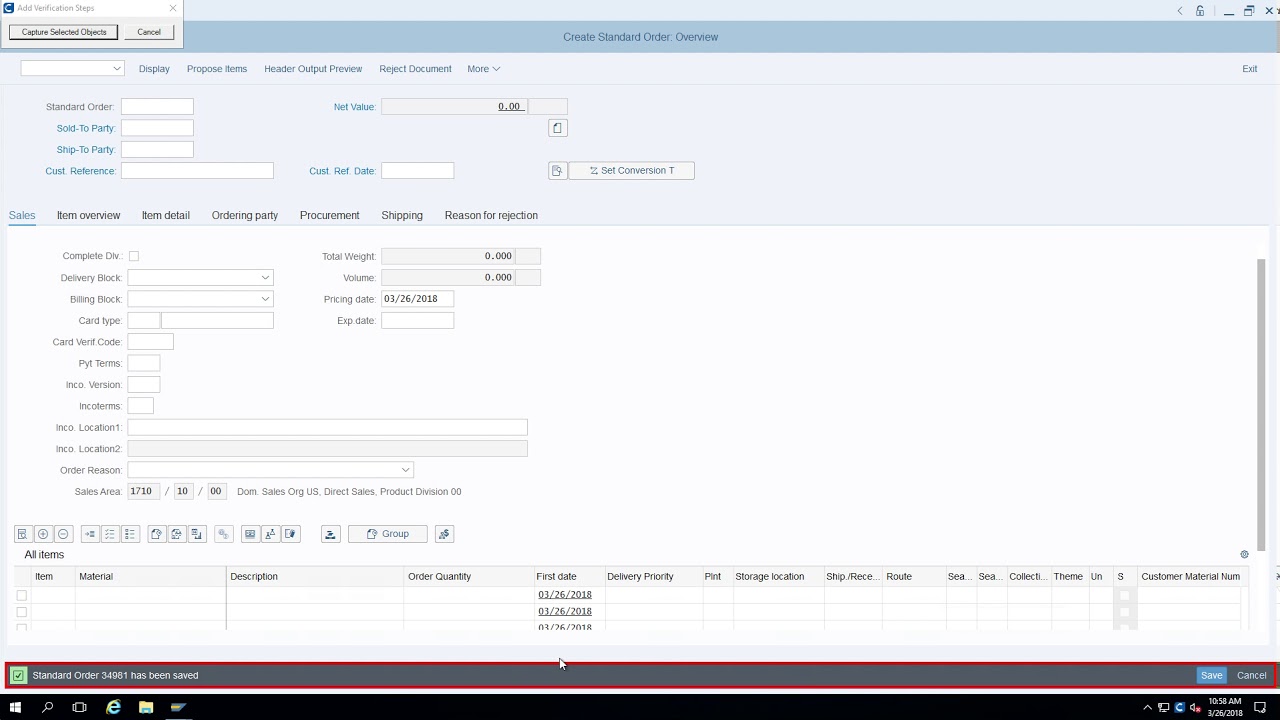Click the pricing dollar-sign icon
This screenshot has height=720, width=1280.
click(x=444, y=534)
